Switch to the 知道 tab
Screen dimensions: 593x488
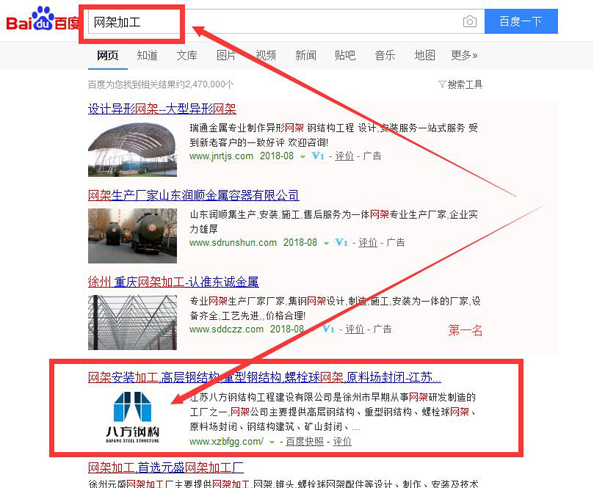click(x=147, y=55)
